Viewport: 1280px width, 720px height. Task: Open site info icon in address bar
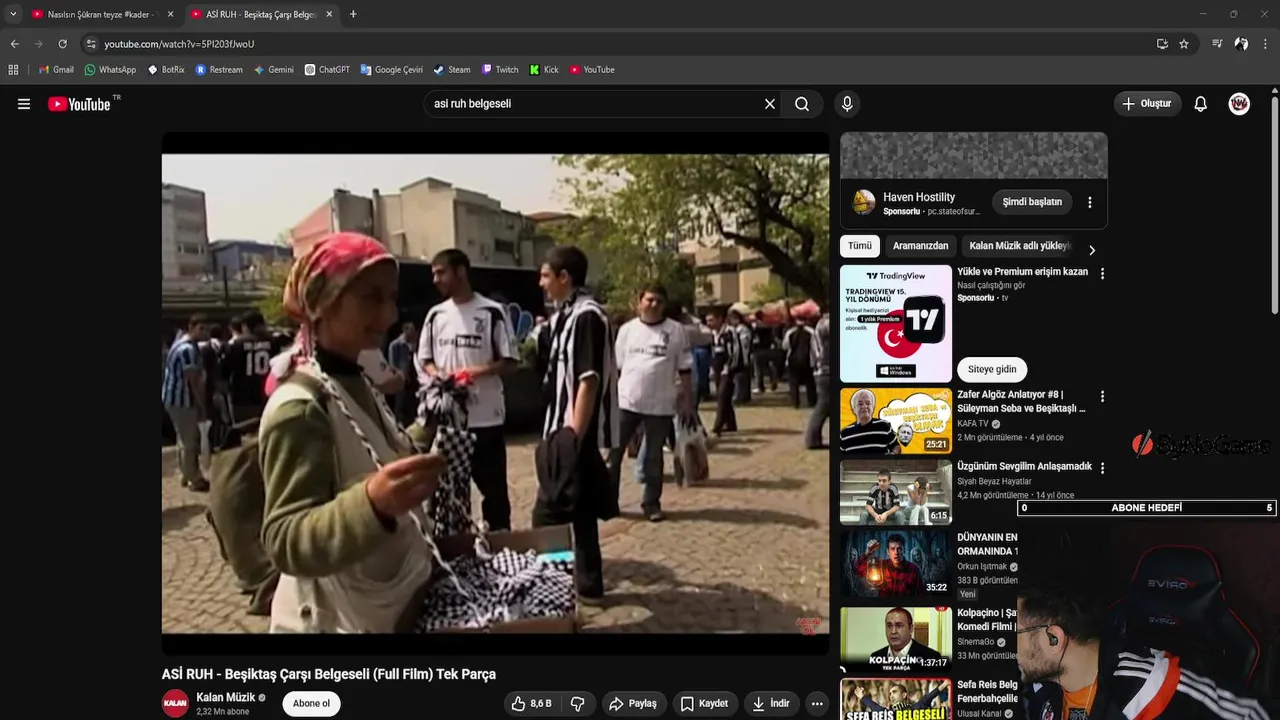91,44
